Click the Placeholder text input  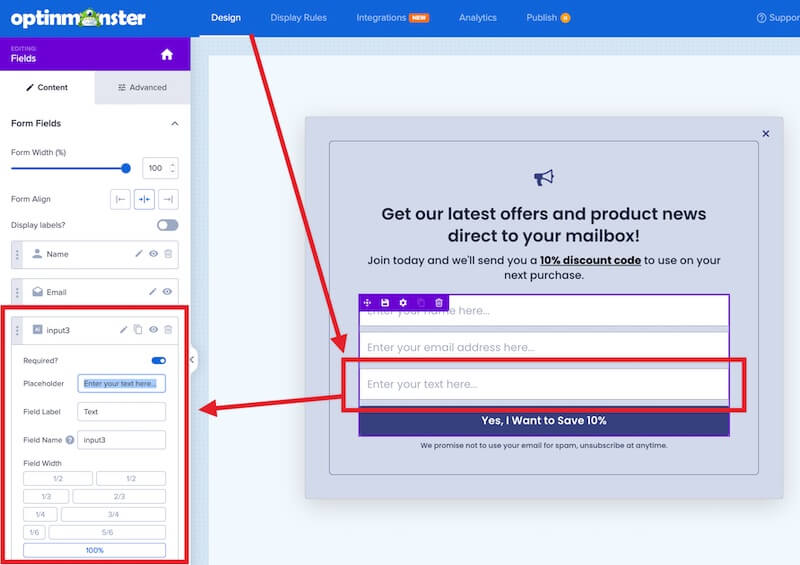(121, 383)
